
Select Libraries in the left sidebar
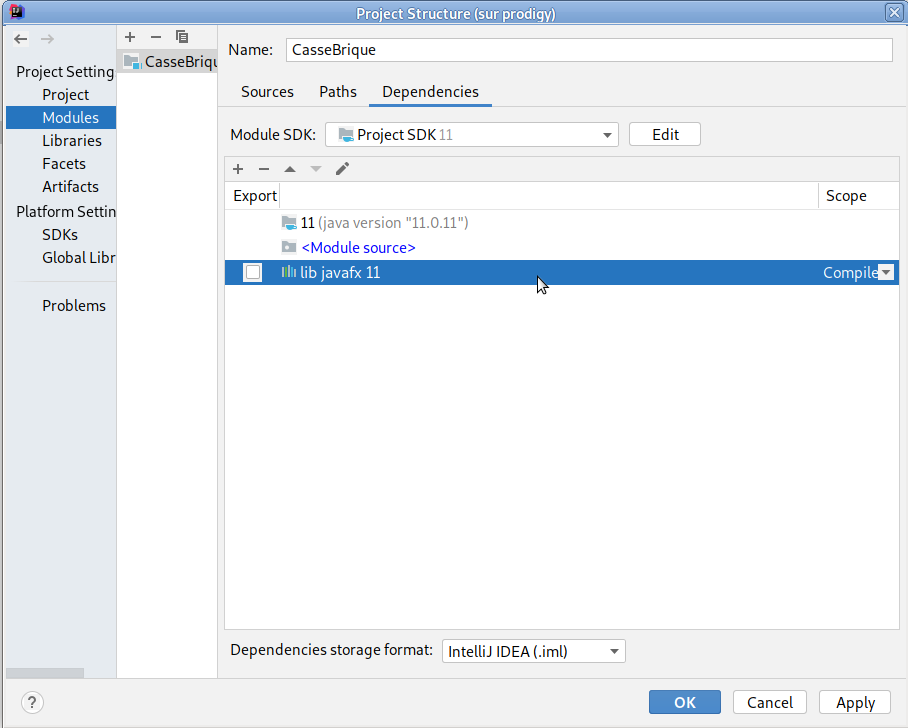tap(72, 141)
